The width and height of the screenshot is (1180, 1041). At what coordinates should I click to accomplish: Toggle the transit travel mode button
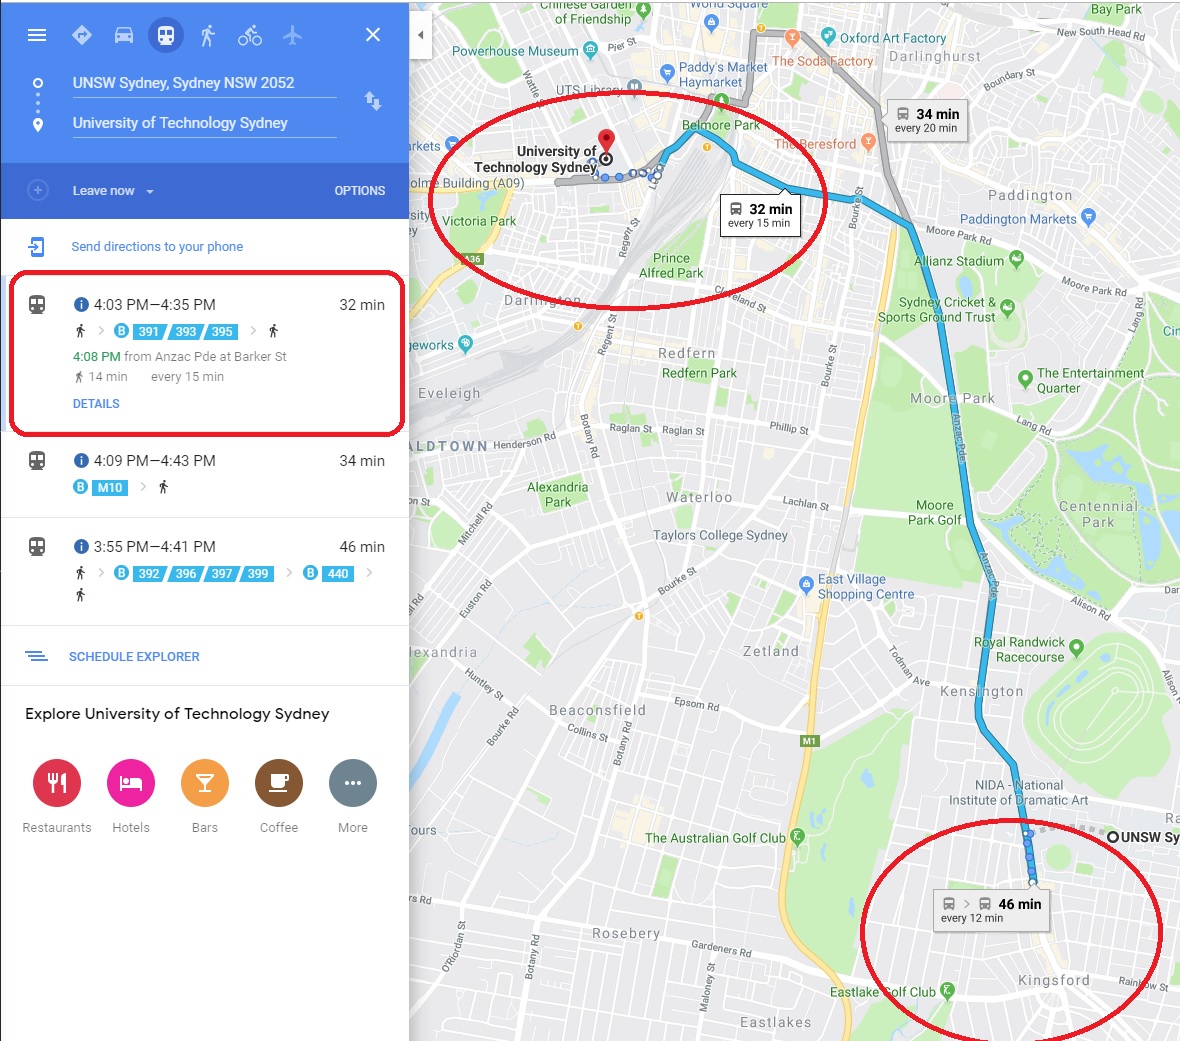pos(166,35)
